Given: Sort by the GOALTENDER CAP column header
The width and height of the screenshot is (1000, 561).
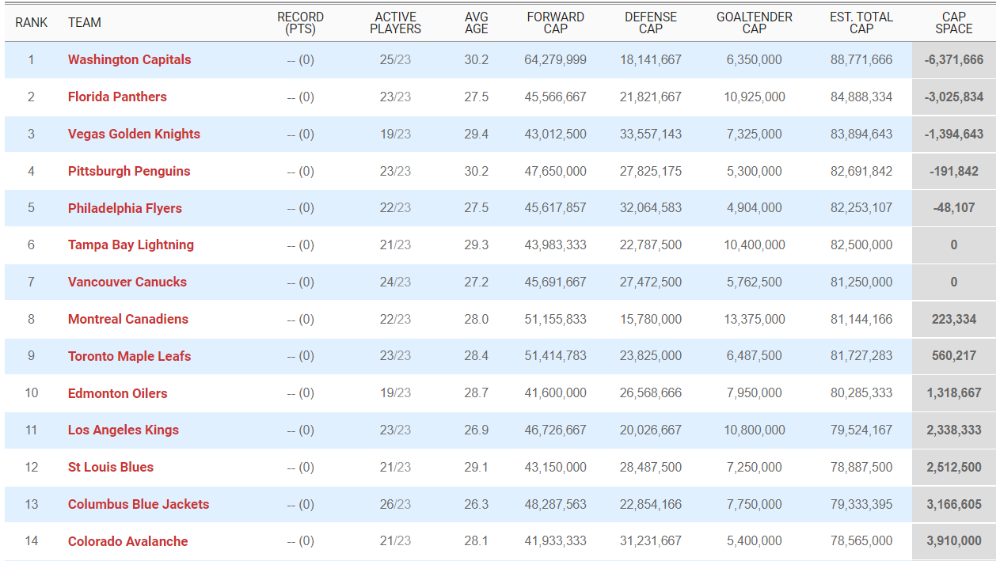Looking at the screenshot, I should click(x=754, y=23).
